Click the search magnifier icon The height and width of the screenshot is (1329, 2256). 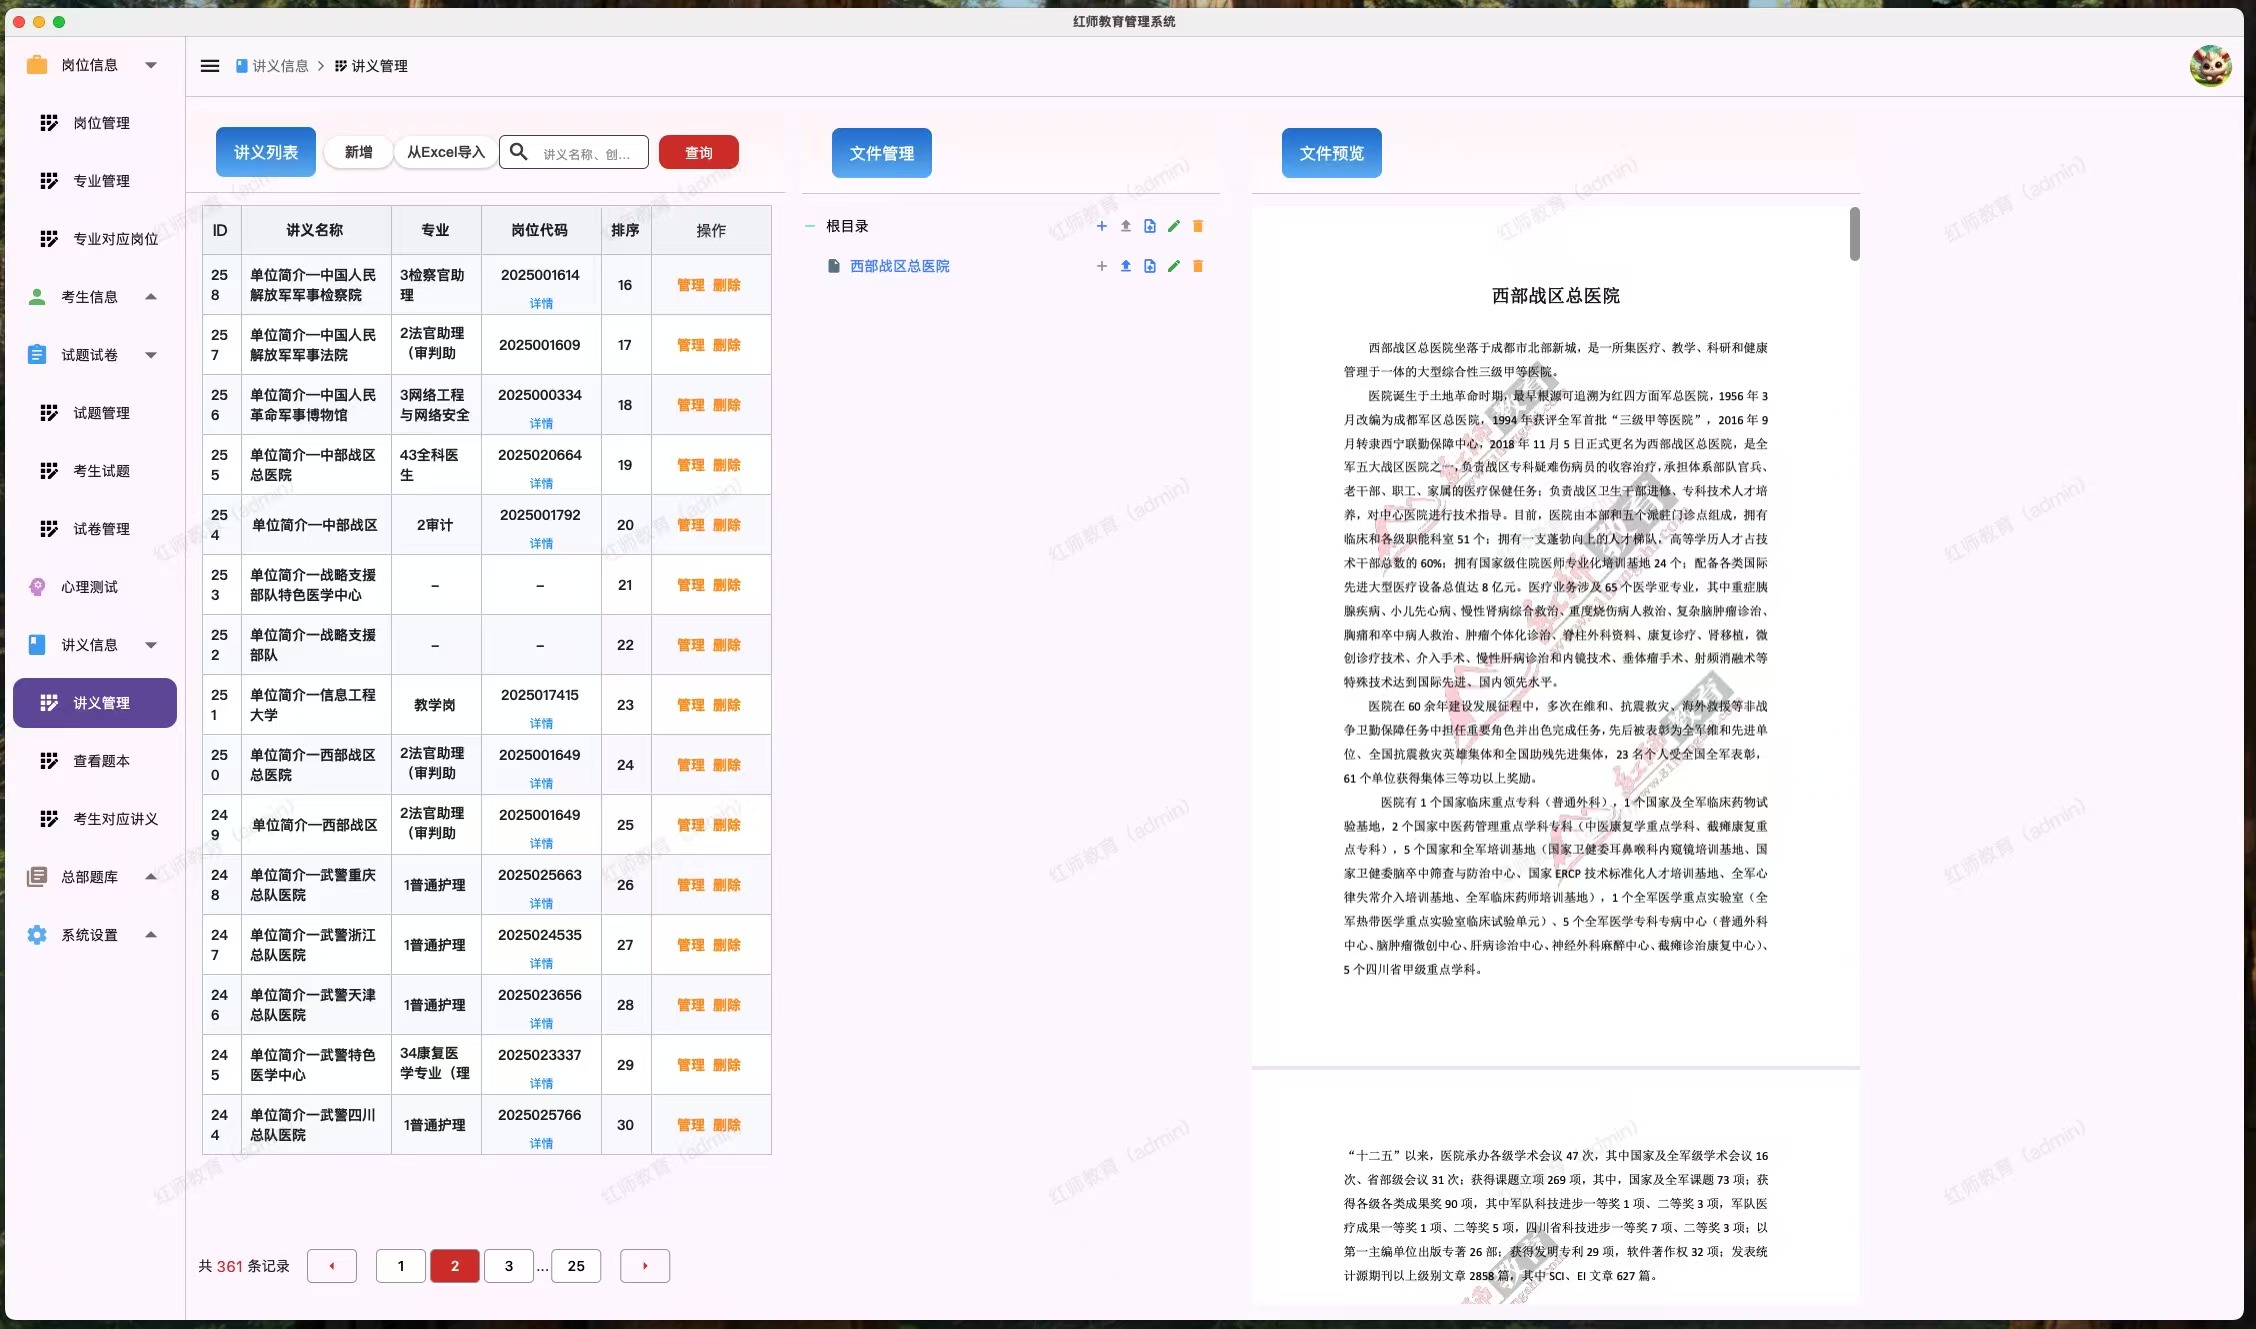(518, 152)
